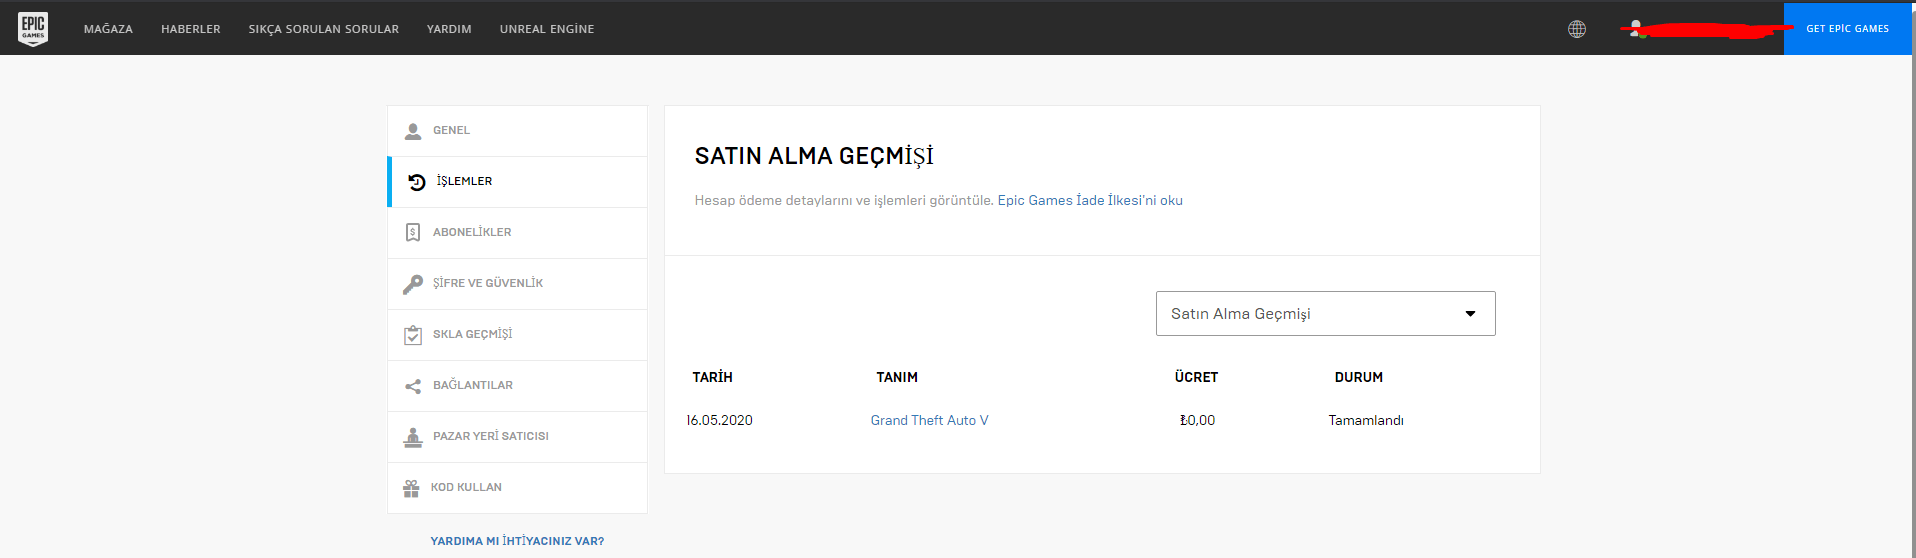
Task: Click the Tamamlandı status cell
Action: tap(1366, 421)
